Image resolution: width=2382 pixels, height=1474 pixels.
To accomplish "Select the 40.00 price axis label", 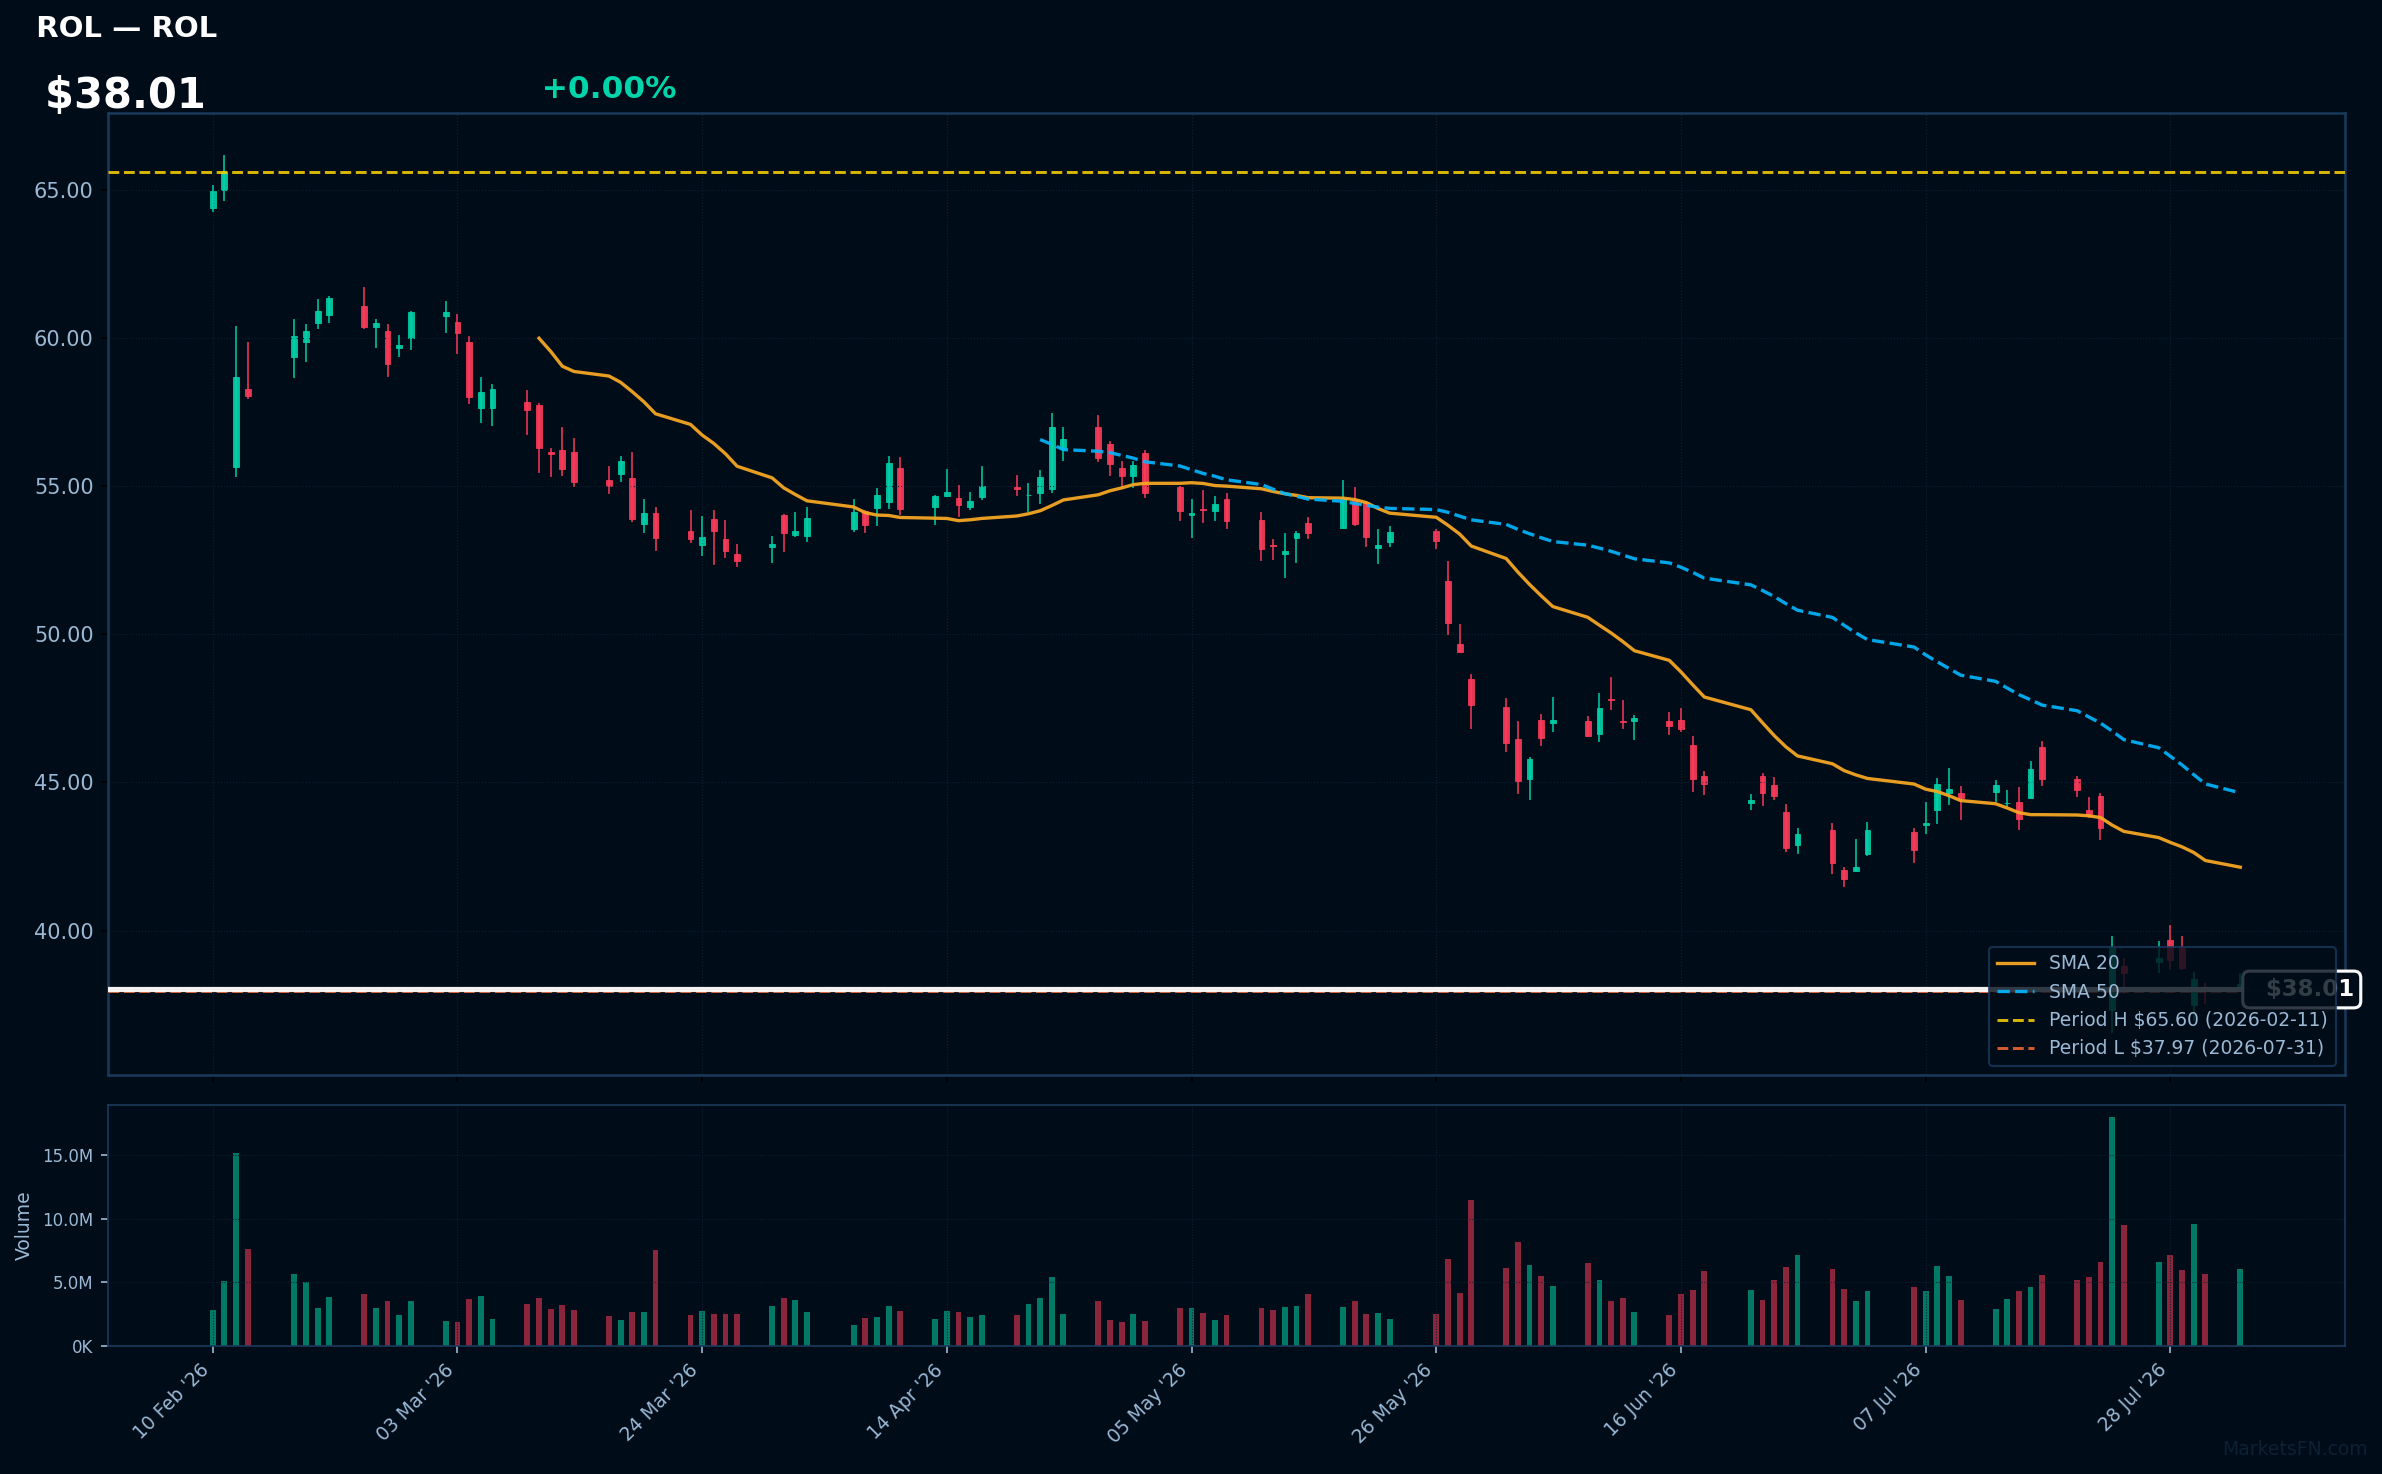I will click(x=63, y=931).
